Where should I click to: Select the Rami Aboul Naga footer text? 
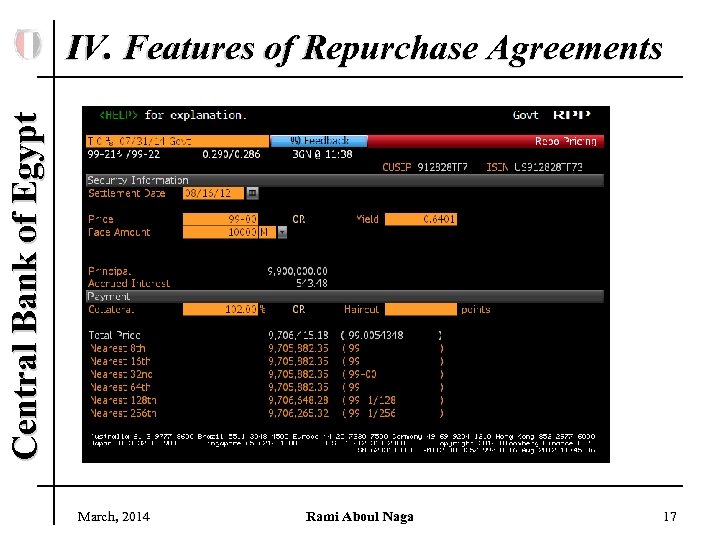[360, 517]
